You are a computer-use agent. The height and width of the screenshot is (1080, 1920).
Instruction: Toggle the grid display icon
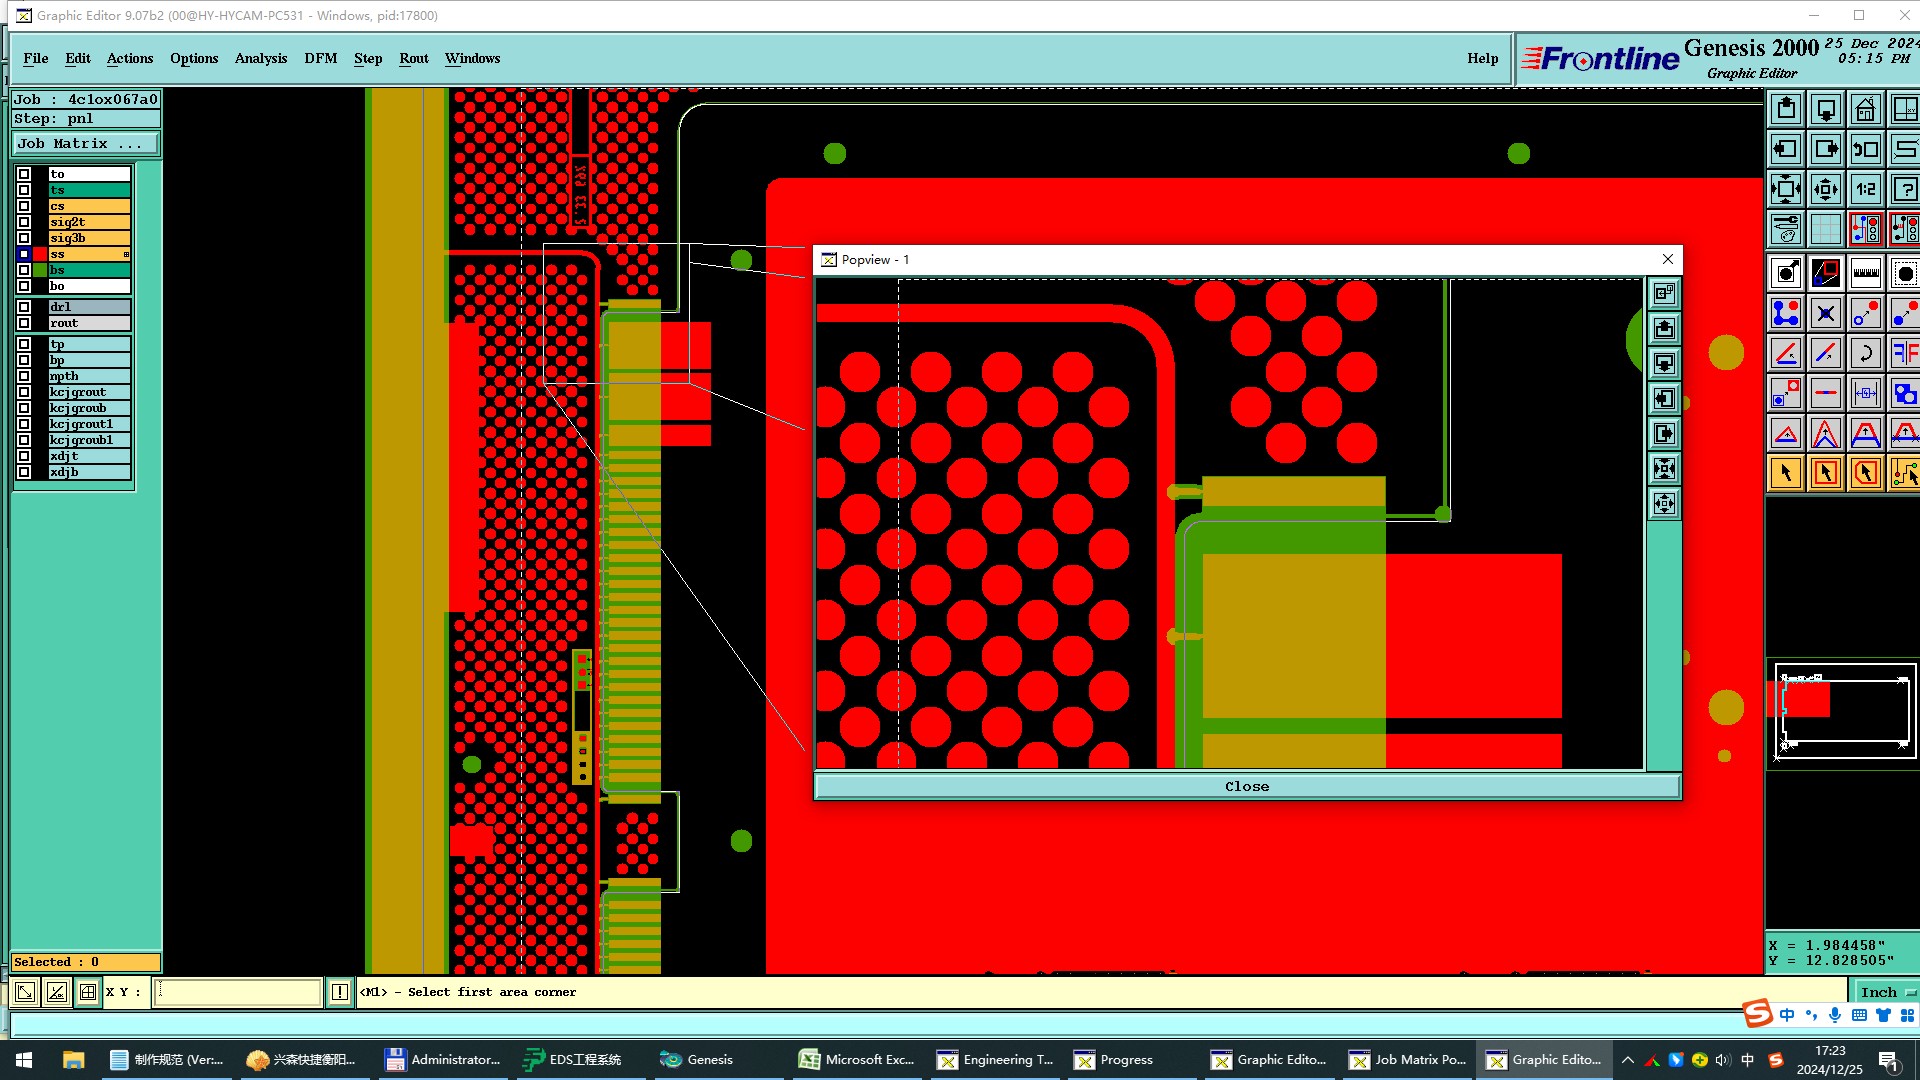pyautogui.click(x=1826, y=229)
